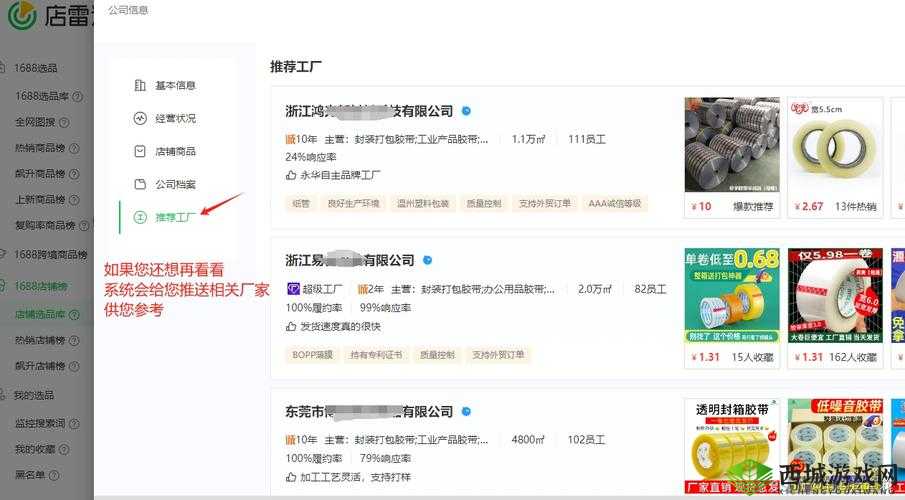Screen dimensions: 905x500
Task: Switch to the 基本信息 tab
Action: click(x=175, y=85)
